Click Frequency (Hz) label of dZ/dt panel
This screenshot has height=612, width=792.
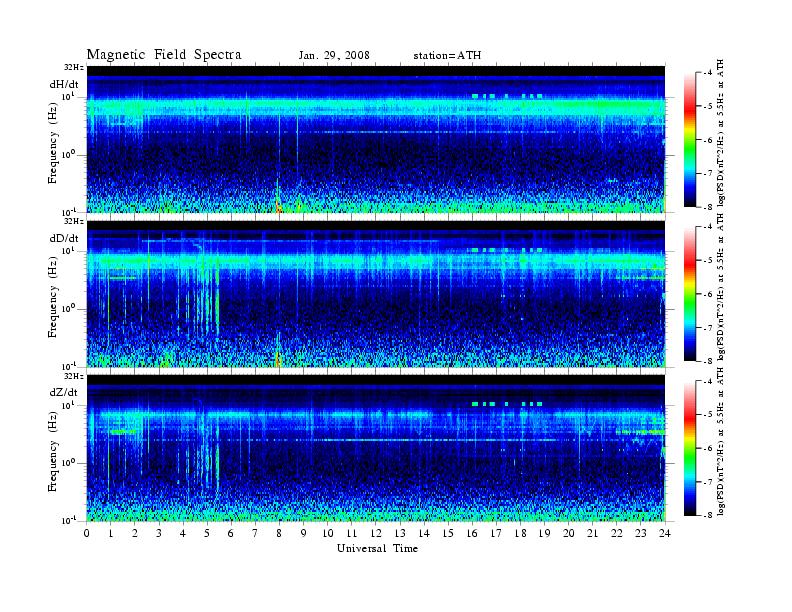53,452
